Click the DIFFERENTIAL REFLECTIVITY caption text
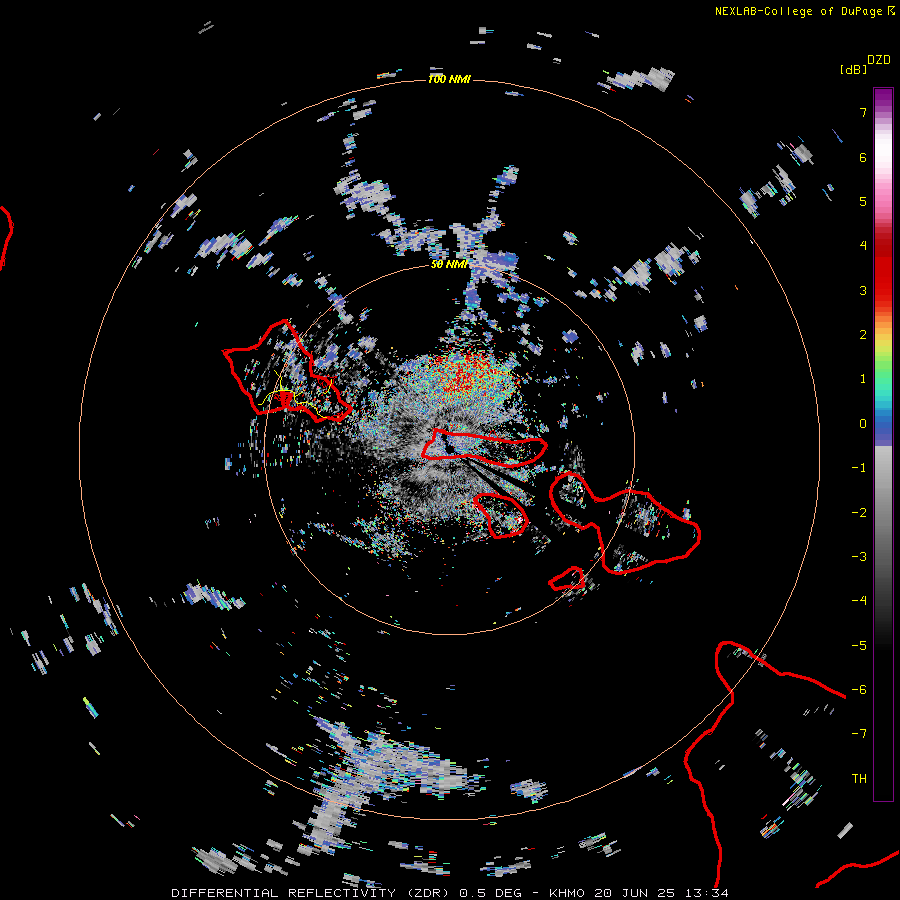This screenshot has height=900, width=900. coord(284,893)
